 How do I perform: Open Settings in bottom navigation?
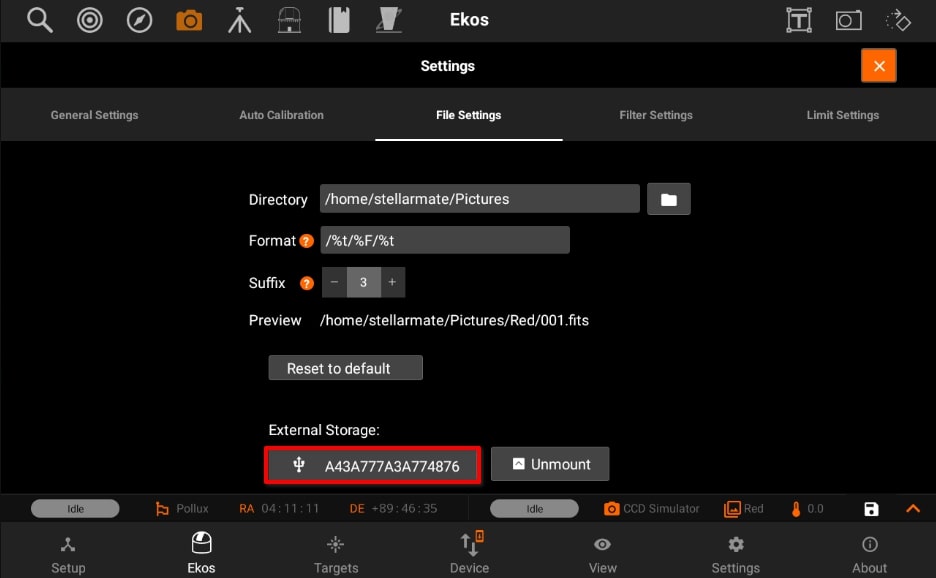coord(735,554)
